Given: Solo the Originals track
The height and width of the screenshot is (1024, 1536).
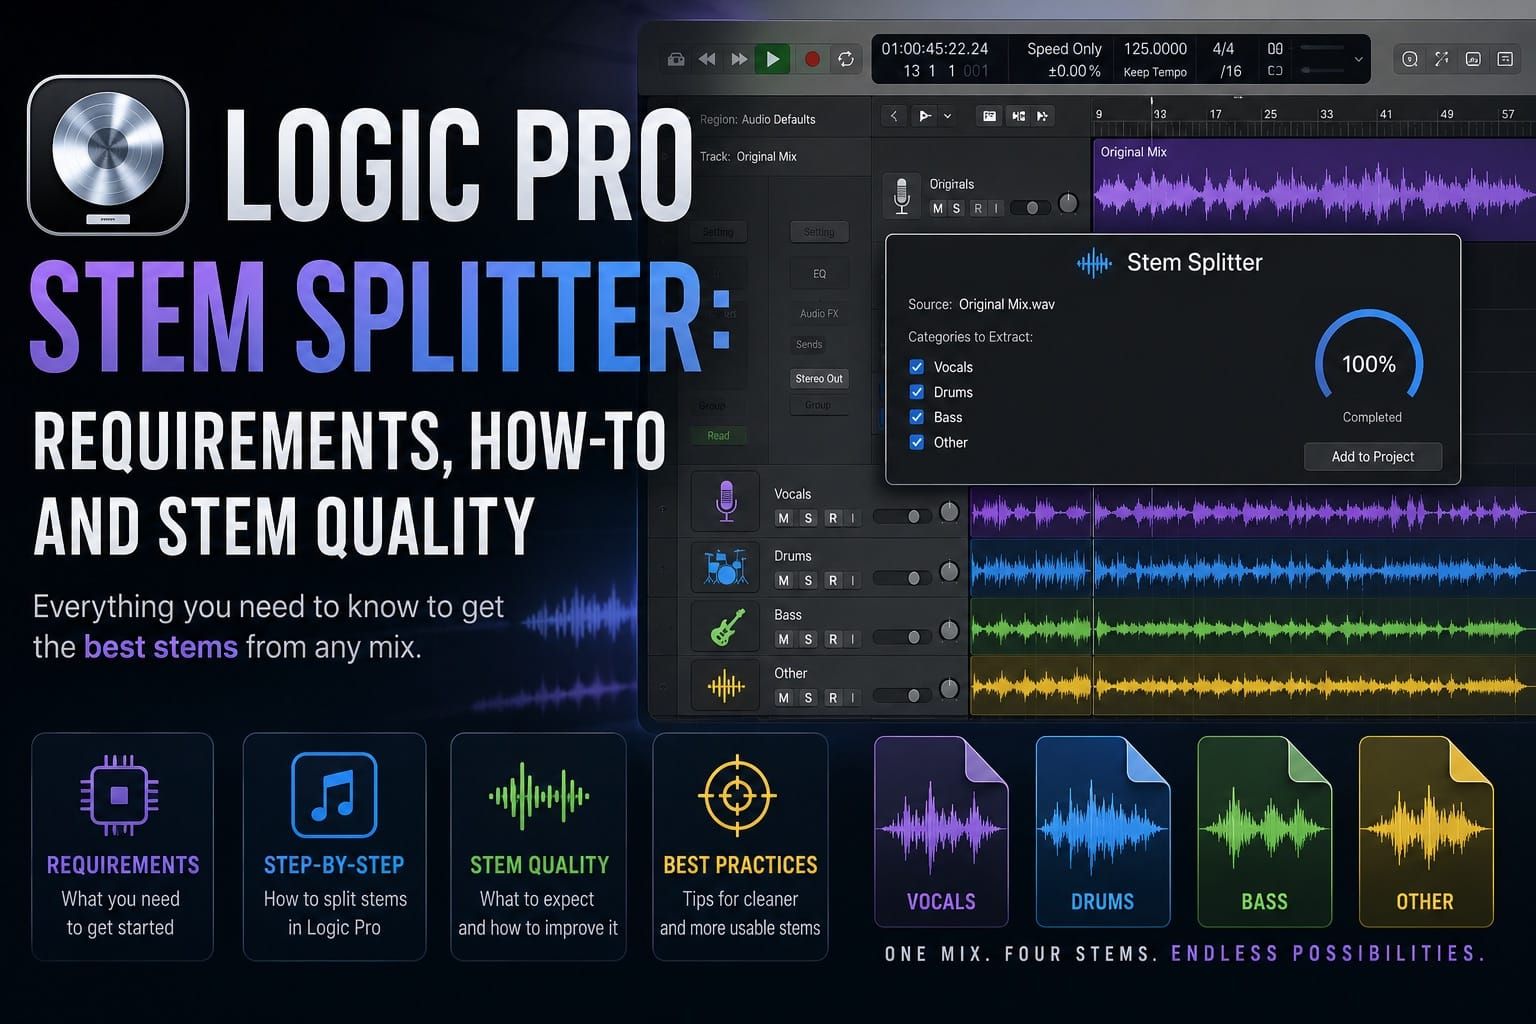Looking at the screenshot, I should pos(956,208).
